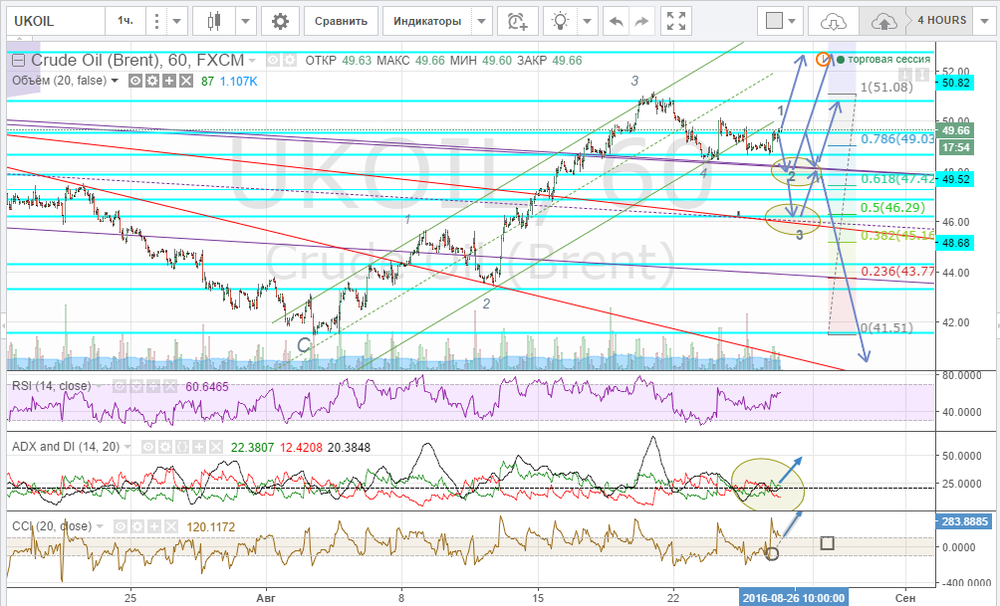
Task: Redo the last undone chart action
Action: click(x=641, y=21)
